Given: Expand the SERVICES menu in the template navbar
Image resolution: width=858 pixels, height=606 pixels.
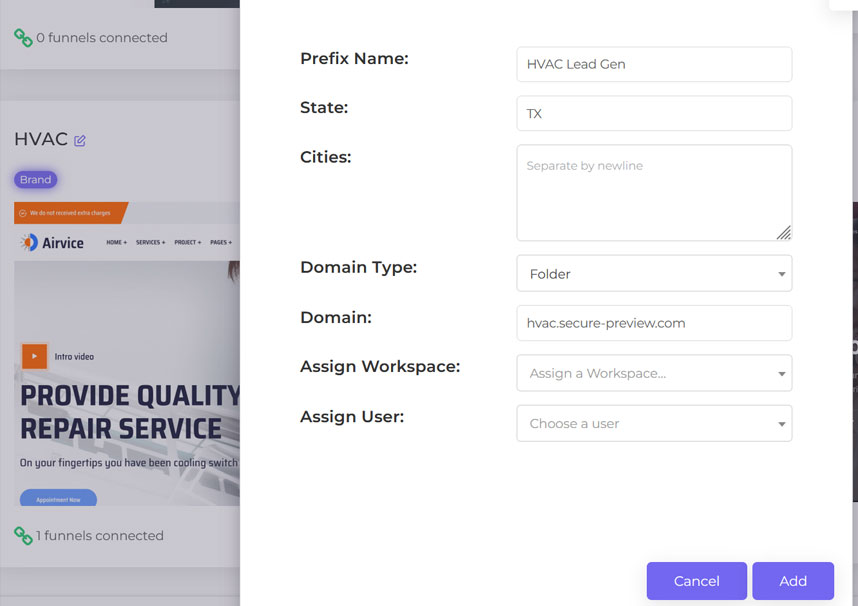Looking at the screenshot, I should click(150, 242).
